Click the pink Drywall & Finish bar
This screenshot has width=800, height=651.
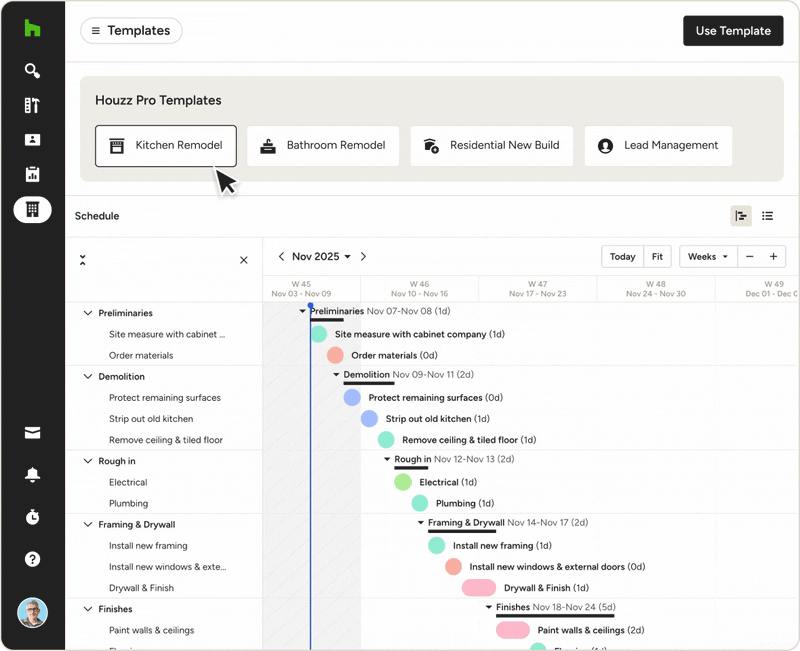click(479, 588)
